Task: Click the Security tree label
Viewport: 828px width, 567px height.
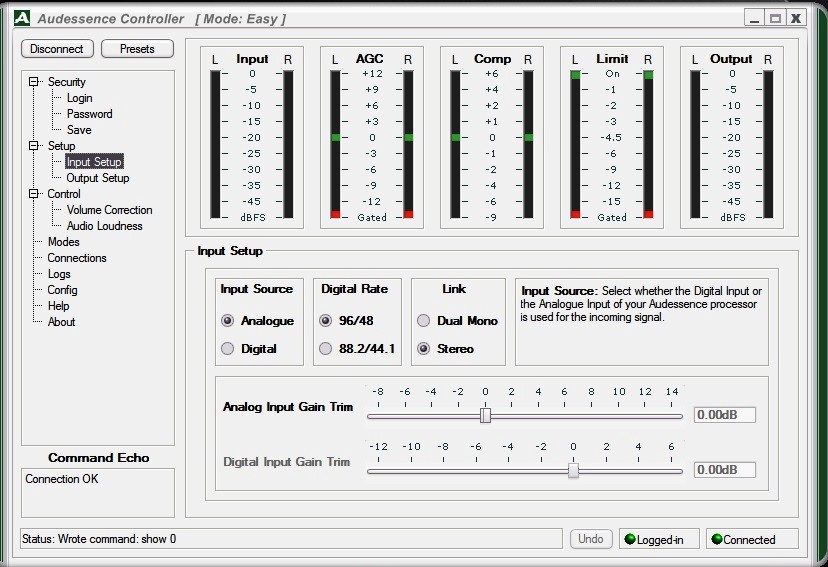Action: point(67,82)
